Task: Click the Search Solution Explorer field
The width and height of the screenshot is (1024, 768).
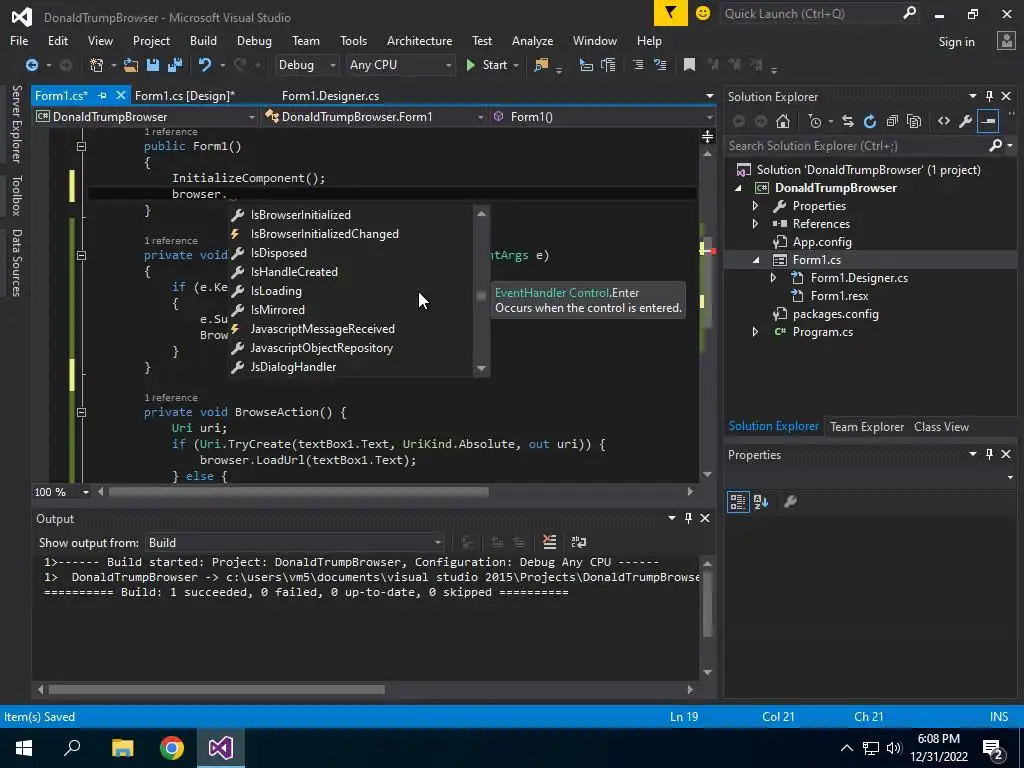Action: point(858,146)
